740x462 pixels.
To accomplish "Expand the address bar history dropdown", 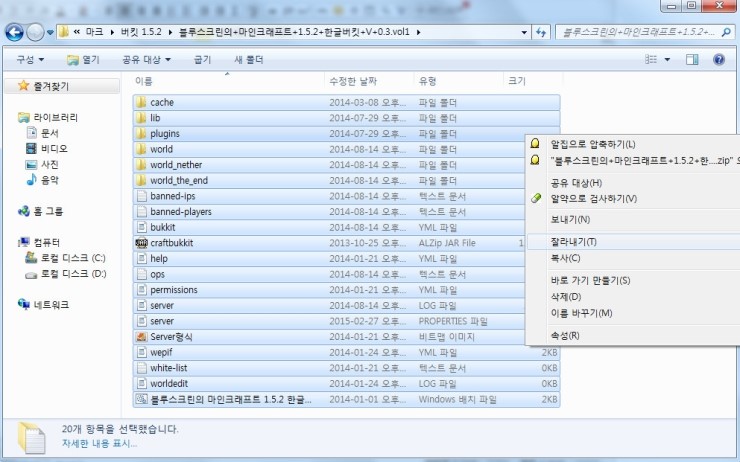I will (x=524, y=32).
